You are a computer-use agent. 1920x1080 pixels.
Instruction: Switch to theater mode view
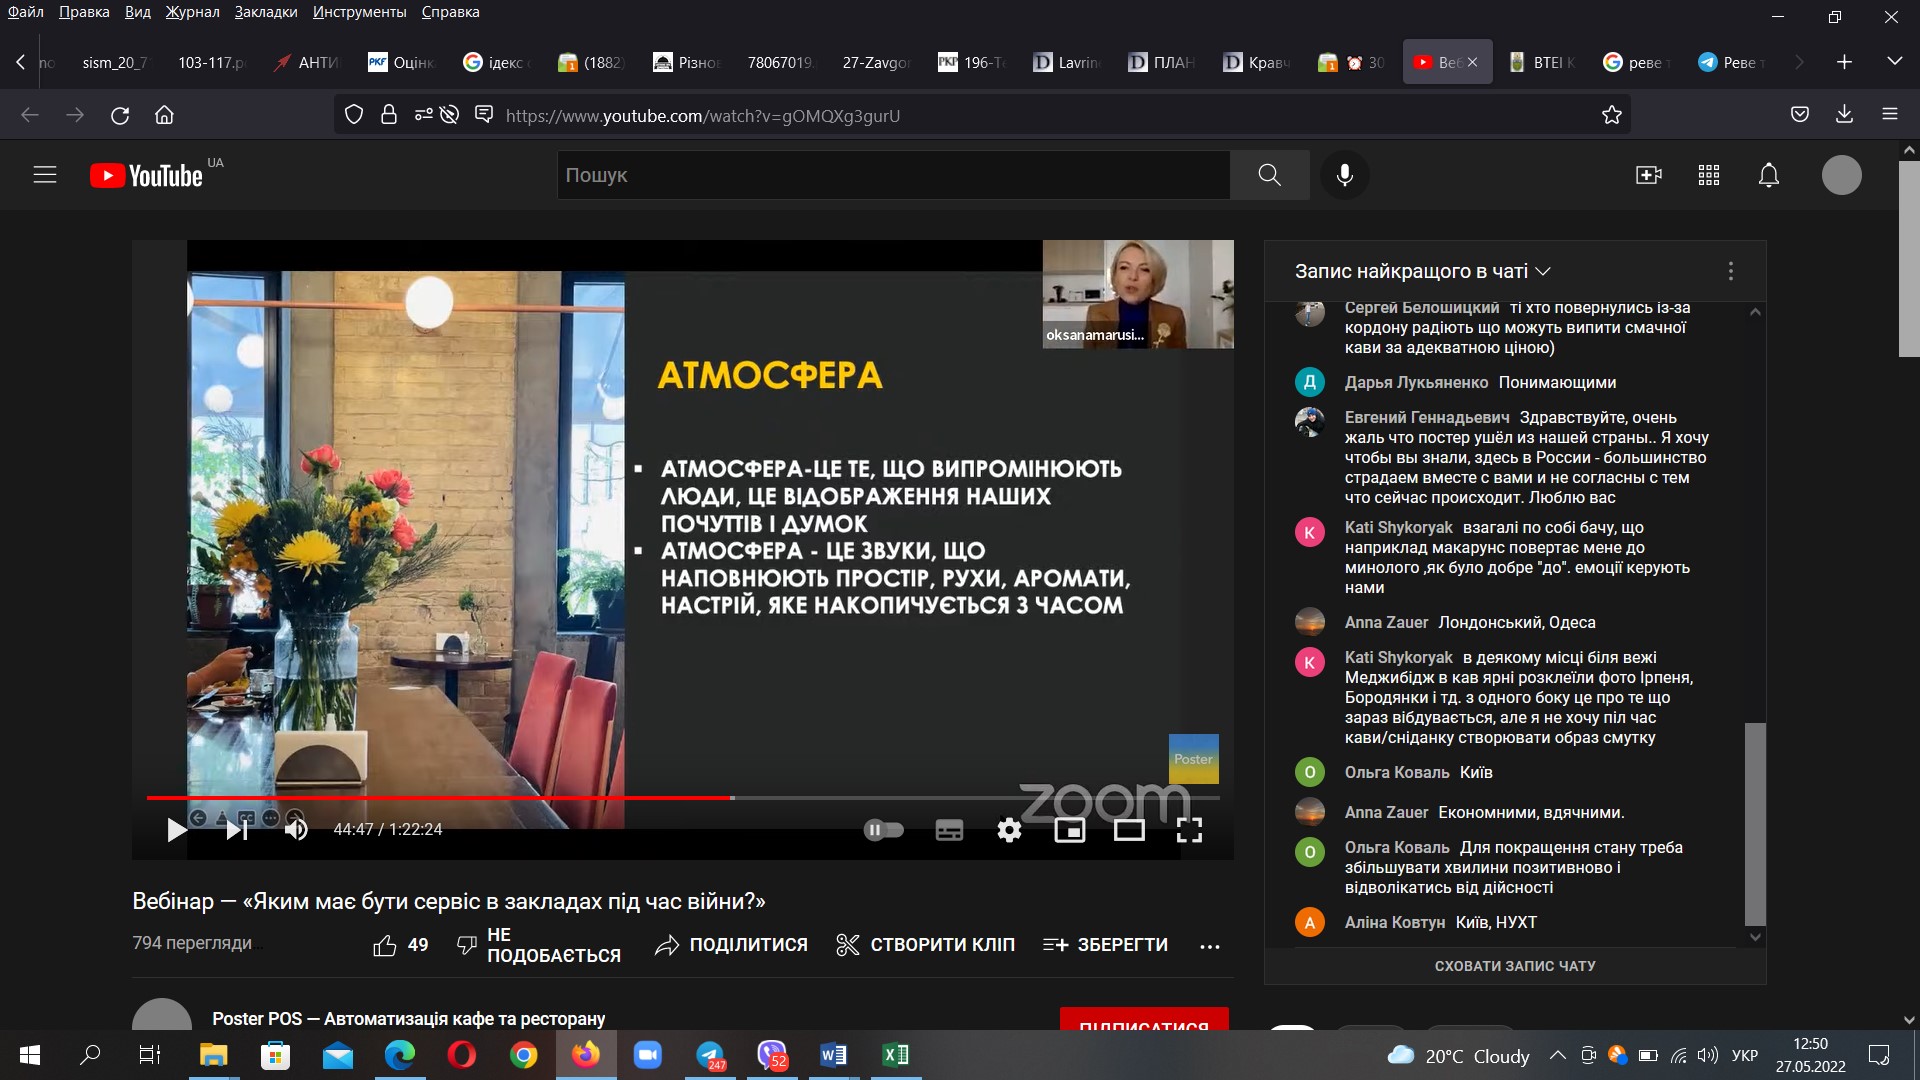[1129, 830]
